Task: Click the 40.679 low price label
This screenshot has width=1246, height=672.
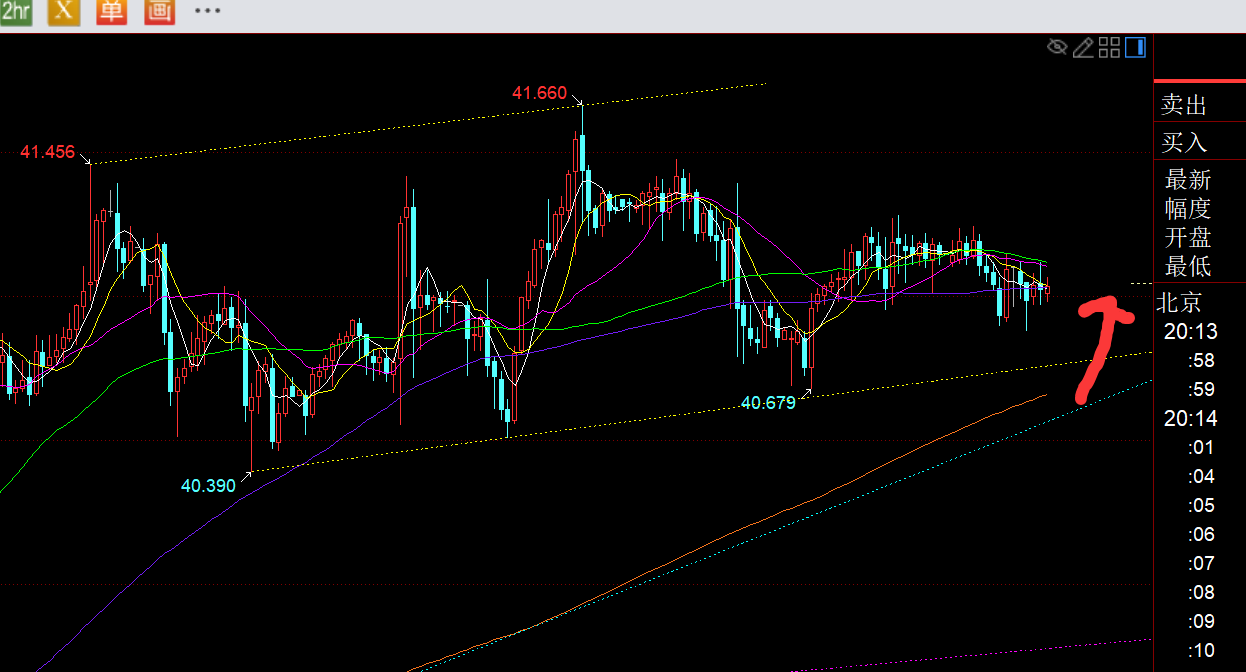Action: 768,403
